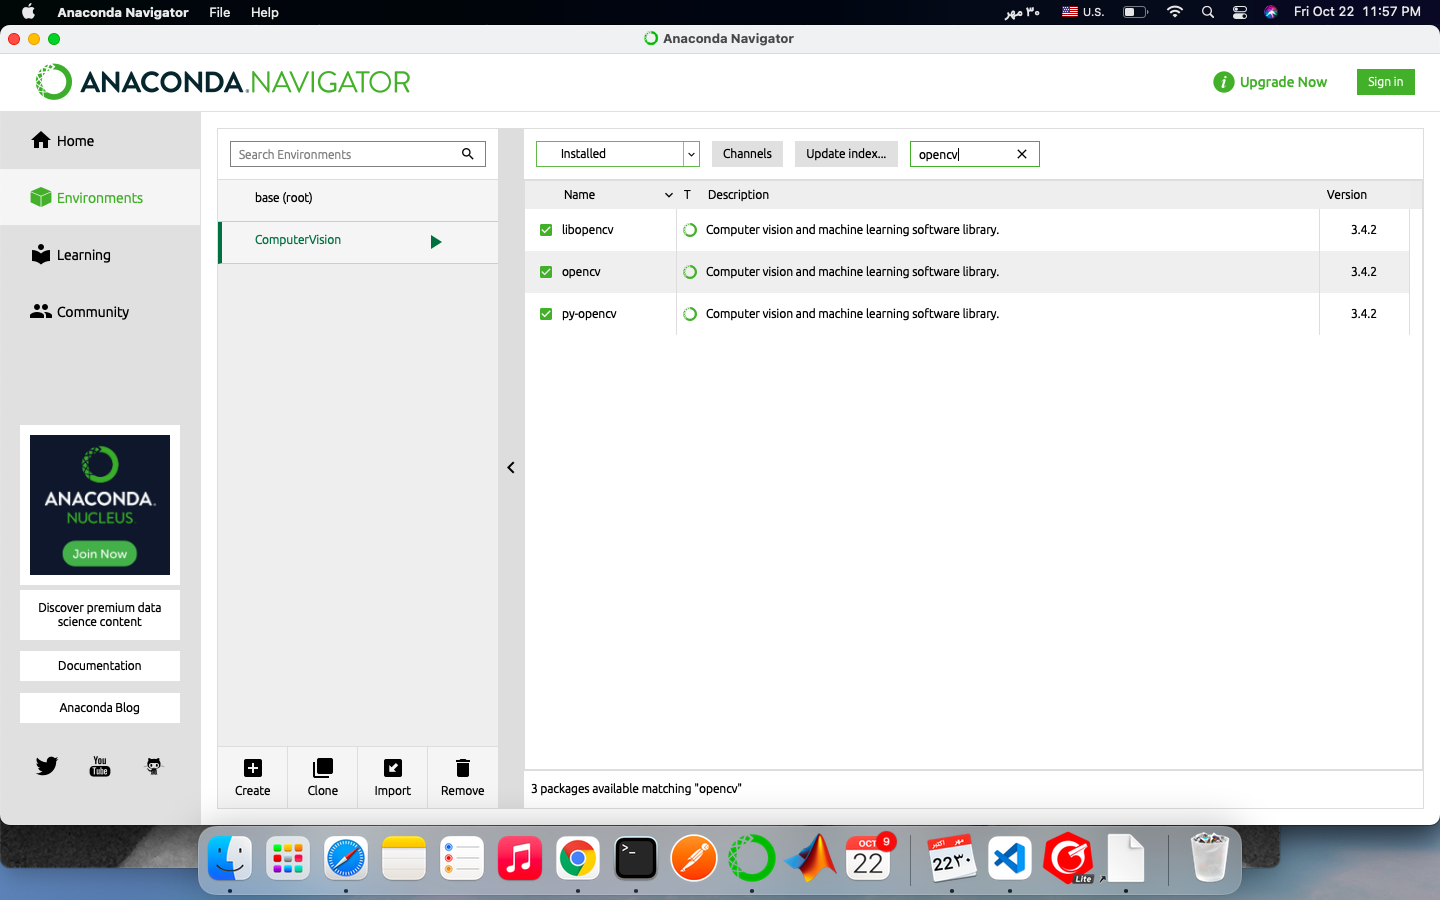
Task: Collapse the environments panel with left chevron
Action: click(511, 467)
